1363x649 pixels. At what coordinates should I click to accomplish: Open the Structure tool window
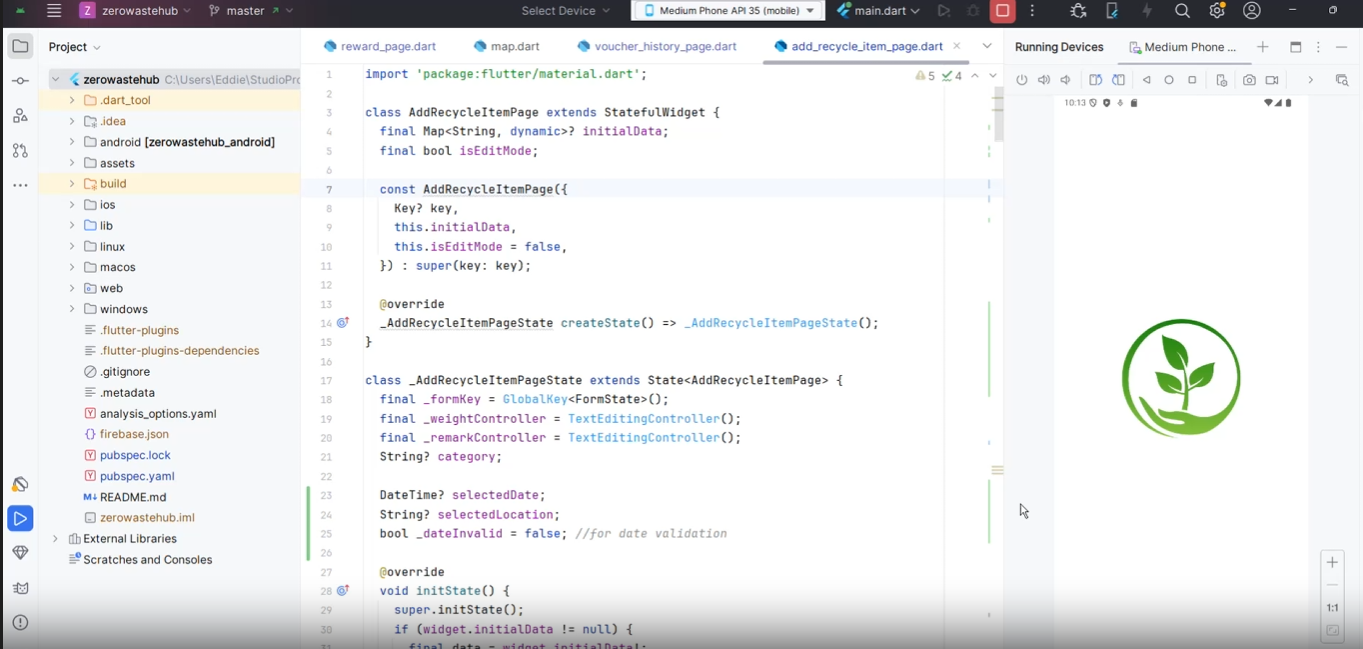[x=20, y=116]
